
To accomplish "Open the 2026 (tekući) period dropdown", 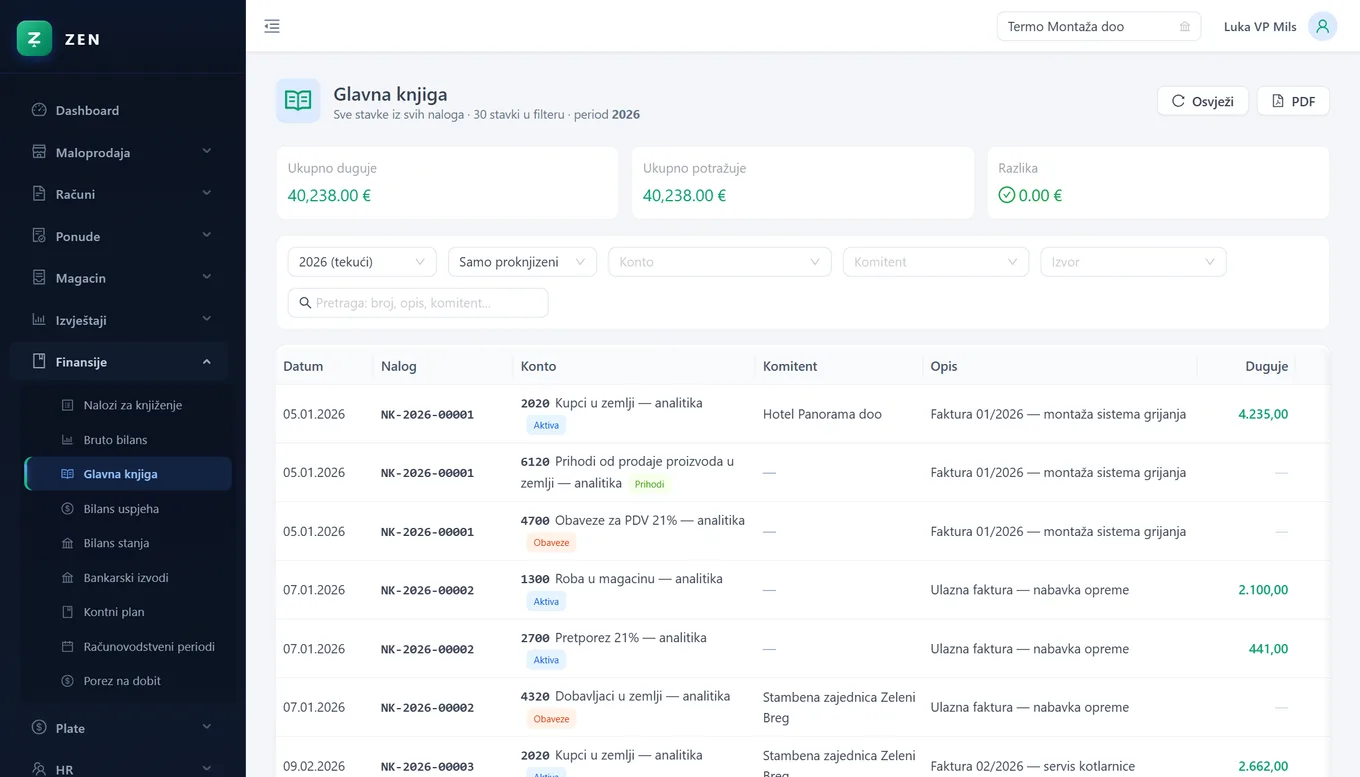I will tap(362, 262).
